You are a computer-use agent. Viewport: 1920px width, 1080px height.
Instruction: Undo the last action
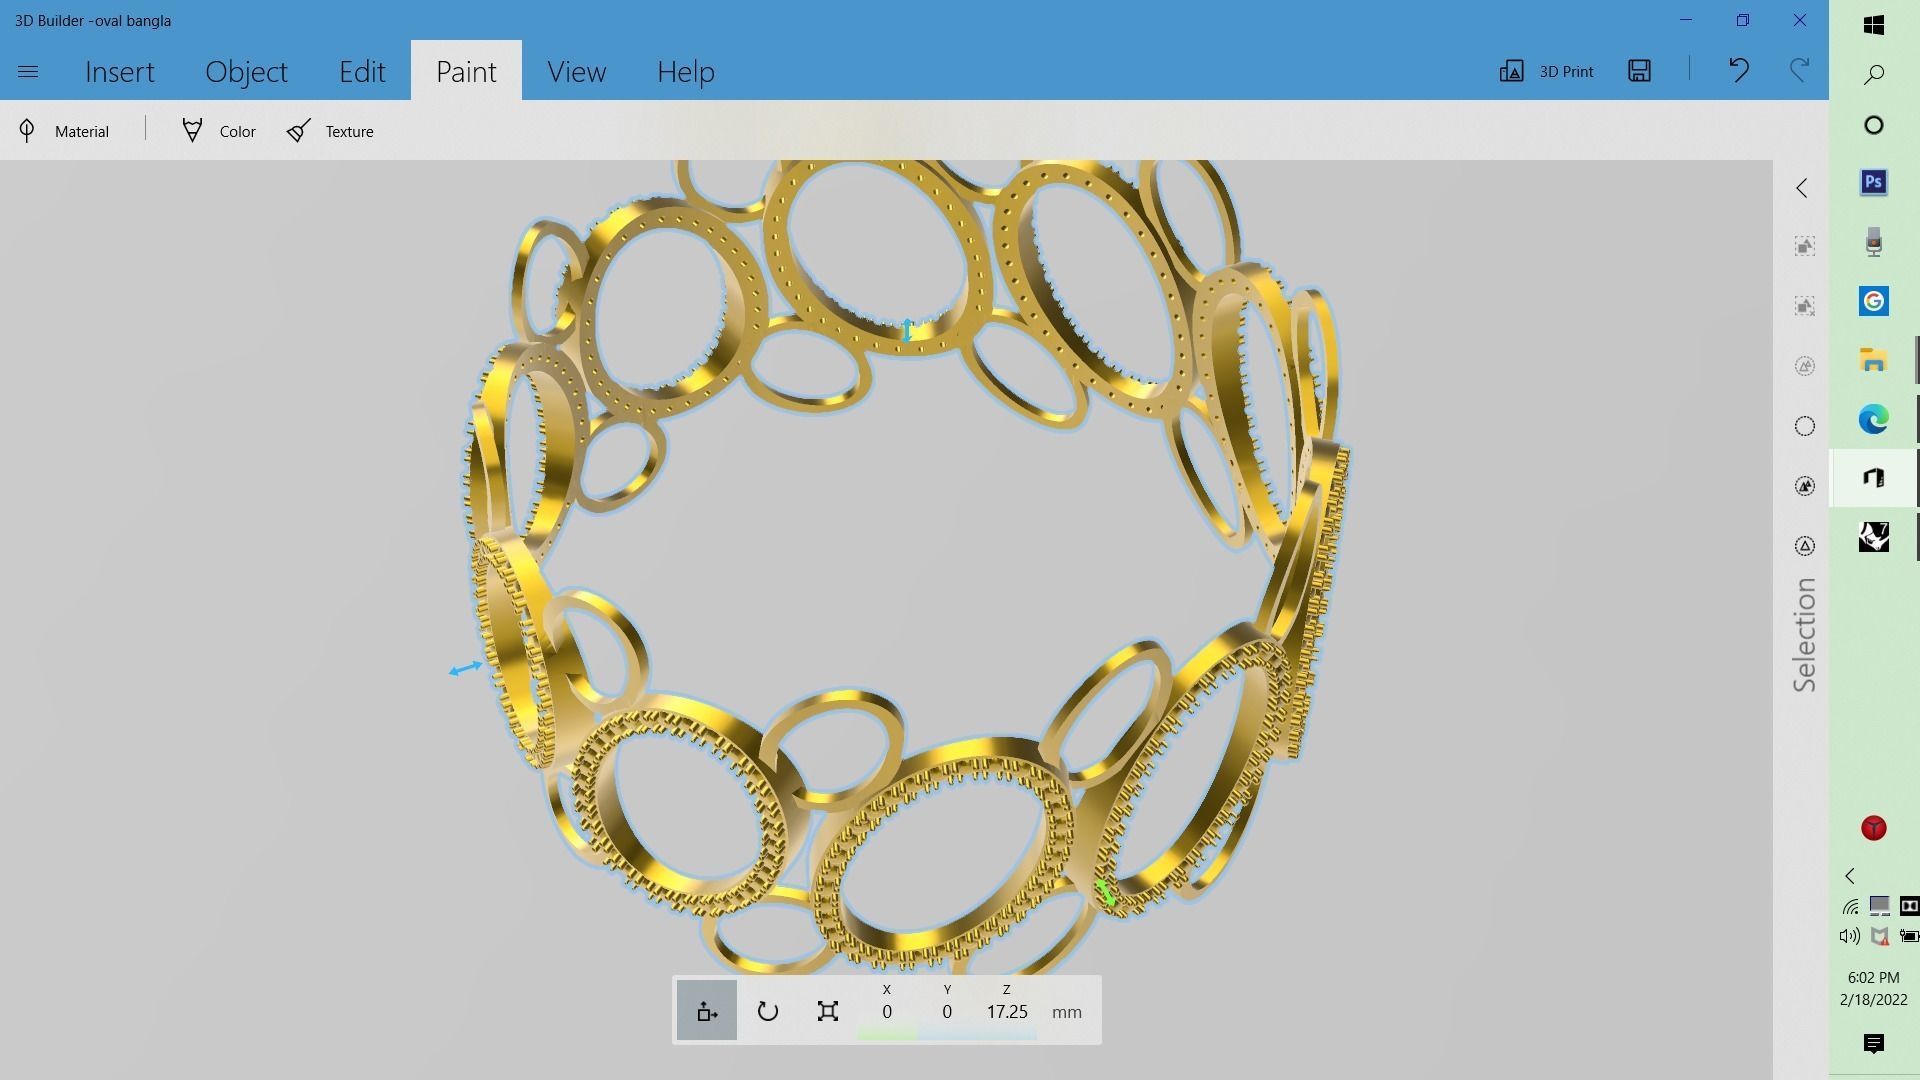click(x=1739, y=70)
